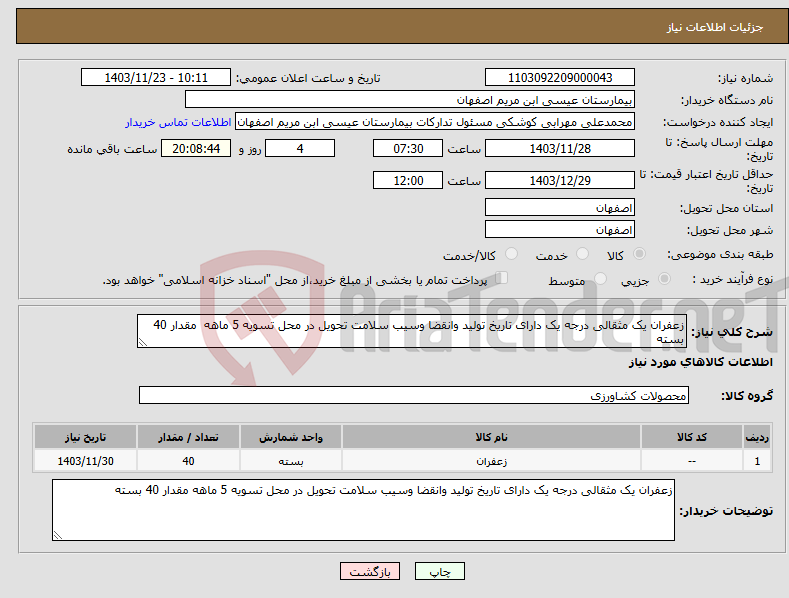The image size is (789, 598).
Task: Click the توضیحات خریدار label
Action: point(726,511)
